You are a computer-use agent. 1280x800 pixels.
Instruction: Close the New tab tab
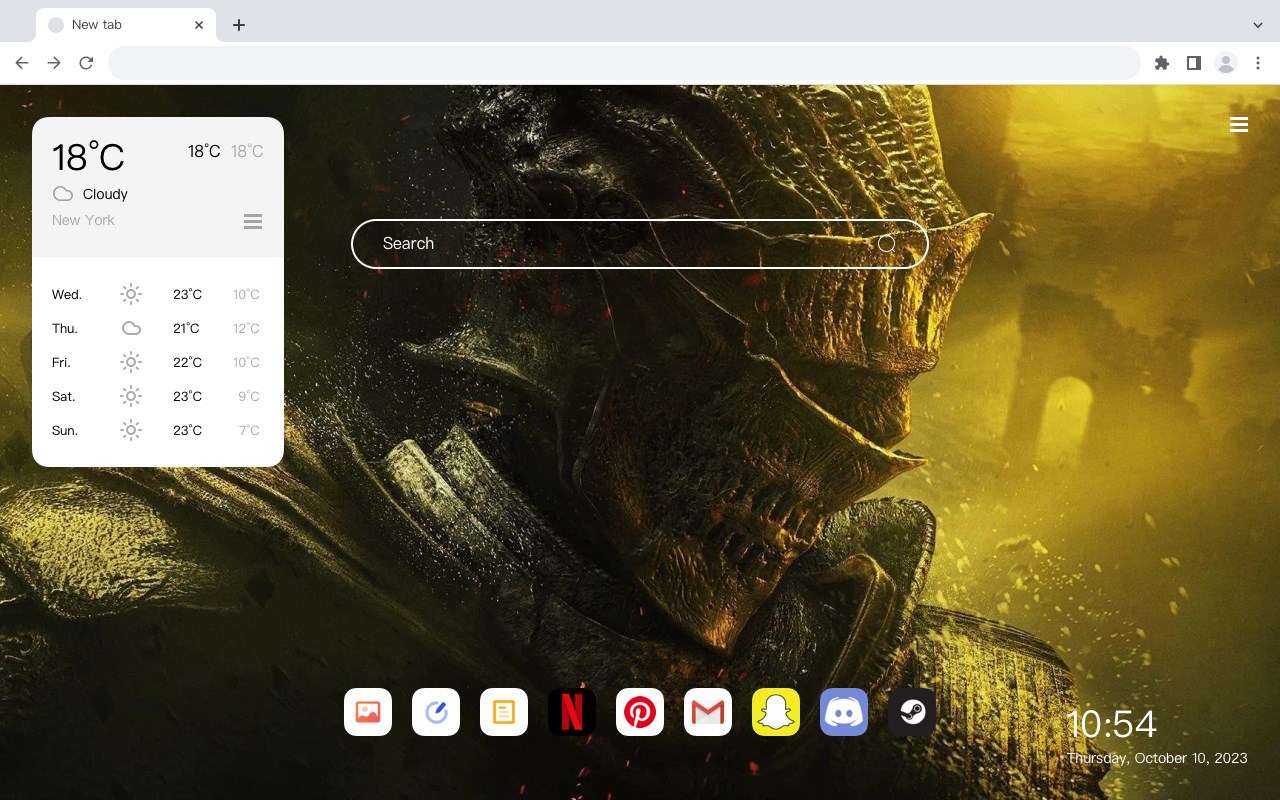(x=199, y=25)
